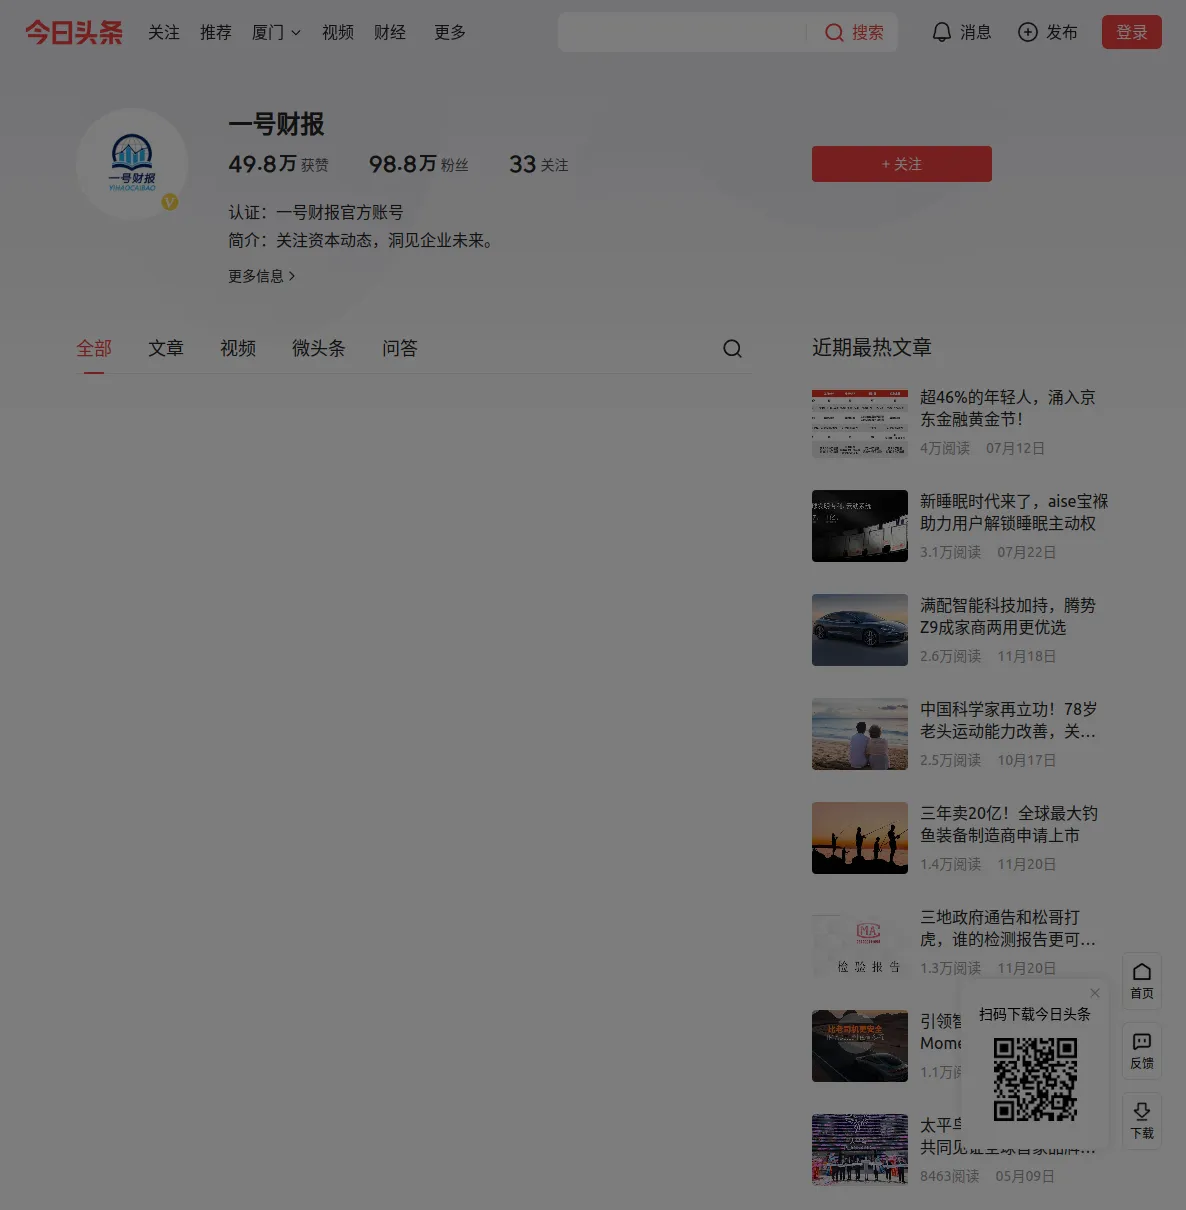Click the 扫码下载今日头条 label
The width and height of the screenshot is (1186, 1210).
[x=1035, y=1014]
